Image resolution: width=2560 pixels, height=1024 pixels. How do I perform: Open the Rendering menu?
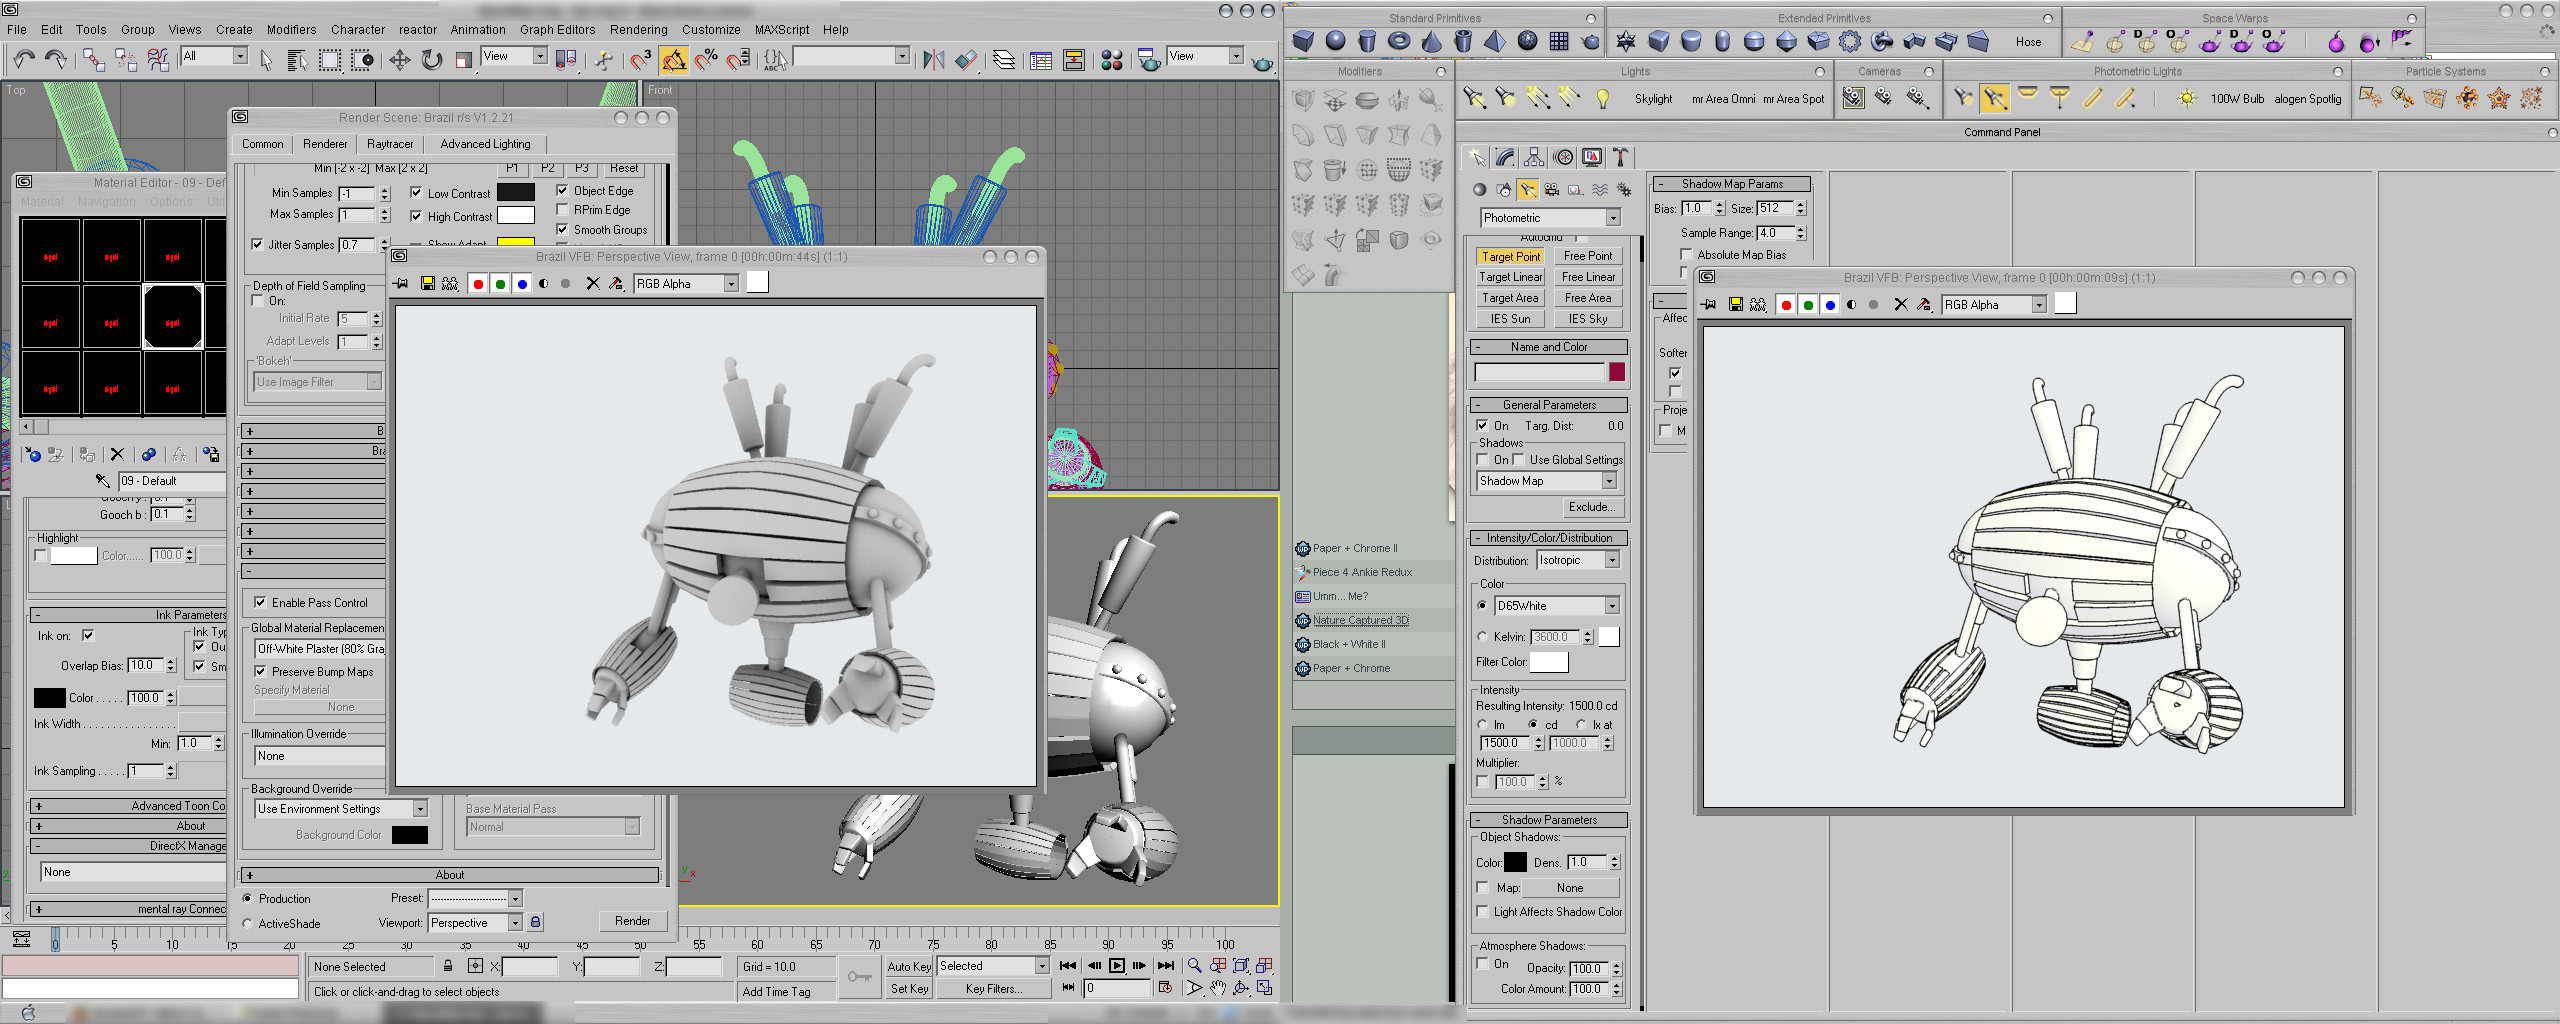pos(638,30)
